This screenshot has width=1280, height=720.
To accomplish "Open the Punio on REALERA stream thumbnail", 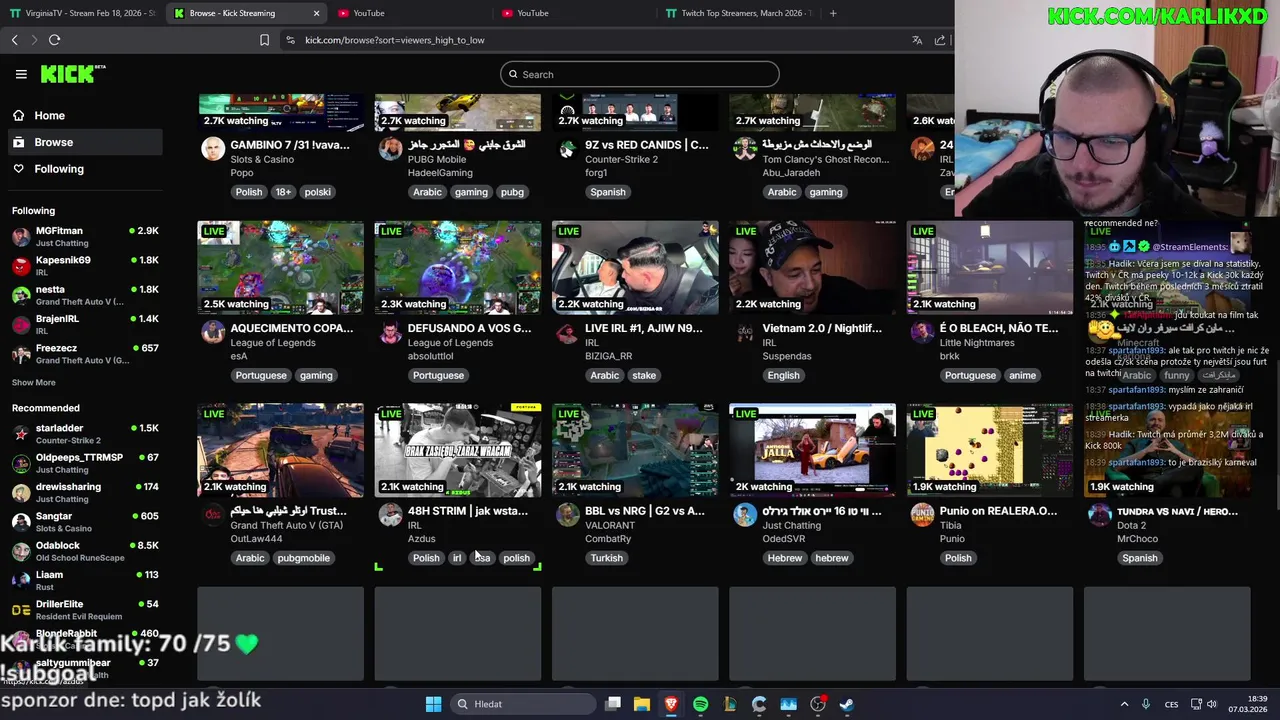I will pos(990,451).
